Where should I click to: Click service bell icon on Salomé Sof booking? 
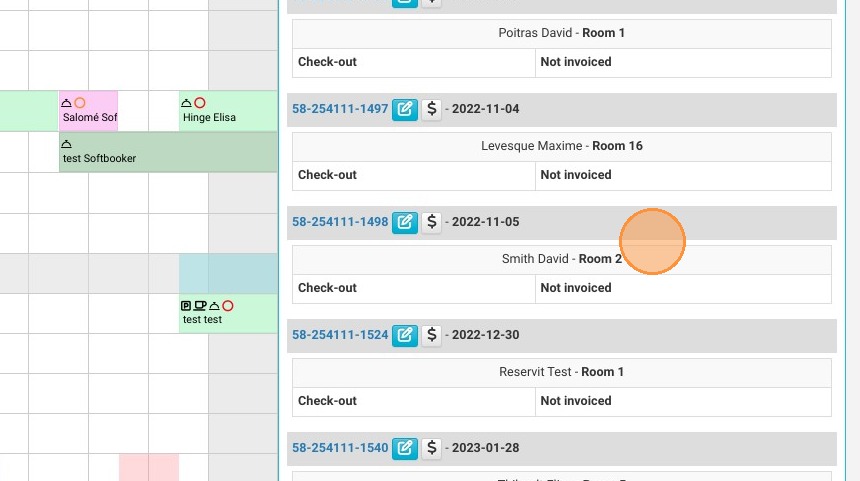[x=66, y=103]
